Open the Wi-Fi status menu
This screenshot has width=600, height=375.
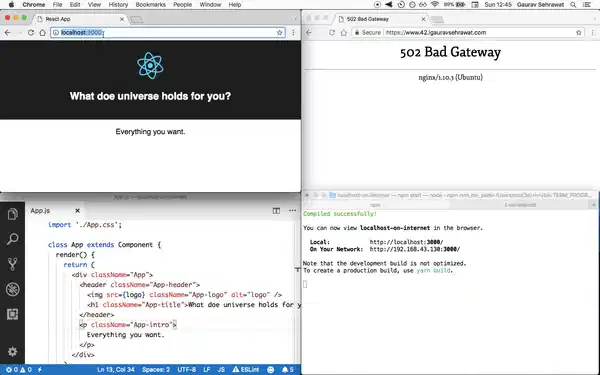pyautogui.click(x=435, y=5)
